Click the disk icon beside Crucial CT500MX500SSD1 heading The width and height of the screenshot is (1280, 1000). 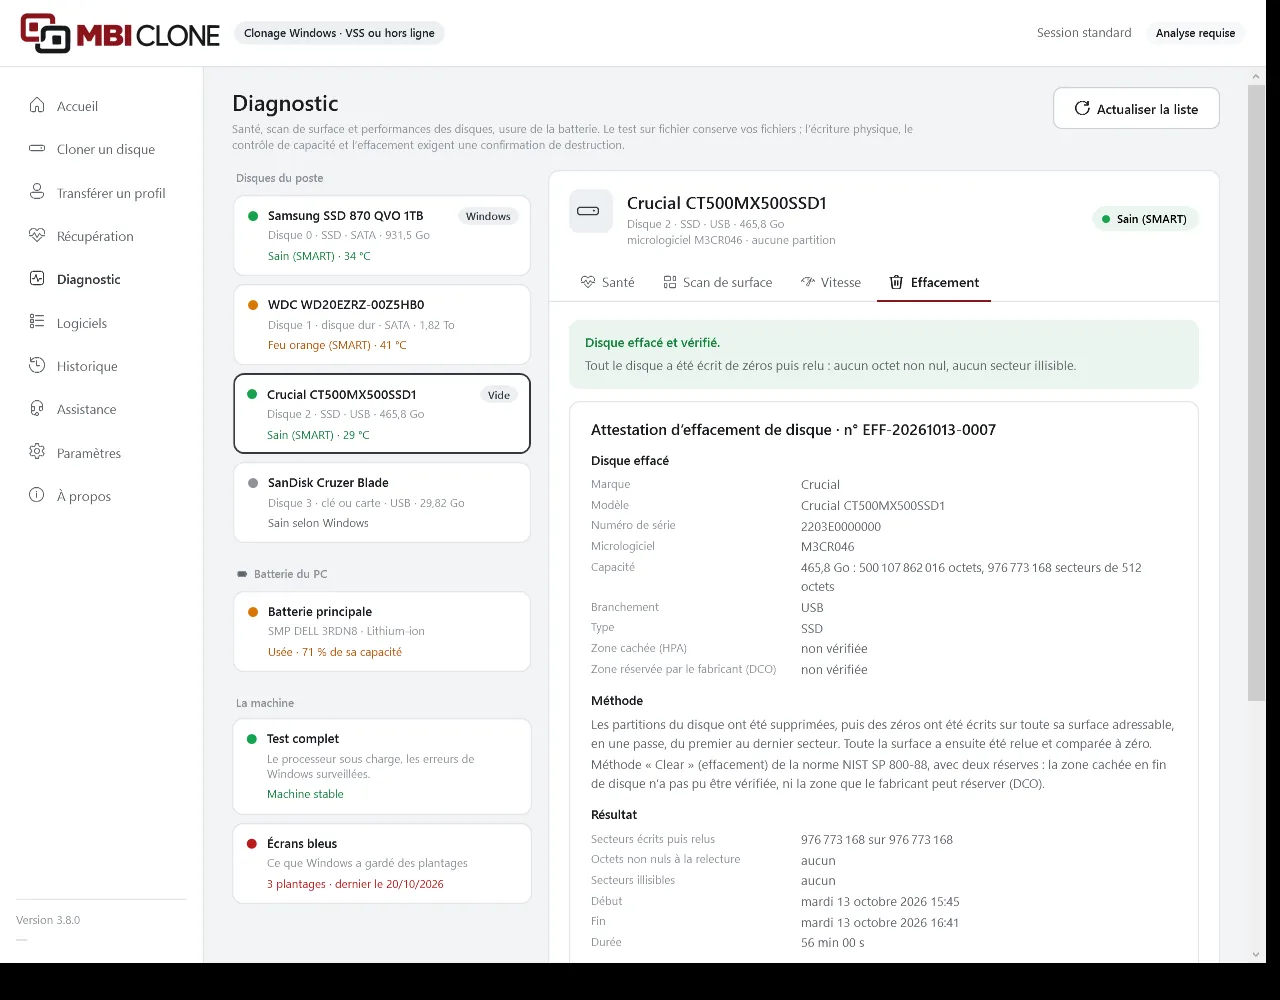(x=590, y=211)
